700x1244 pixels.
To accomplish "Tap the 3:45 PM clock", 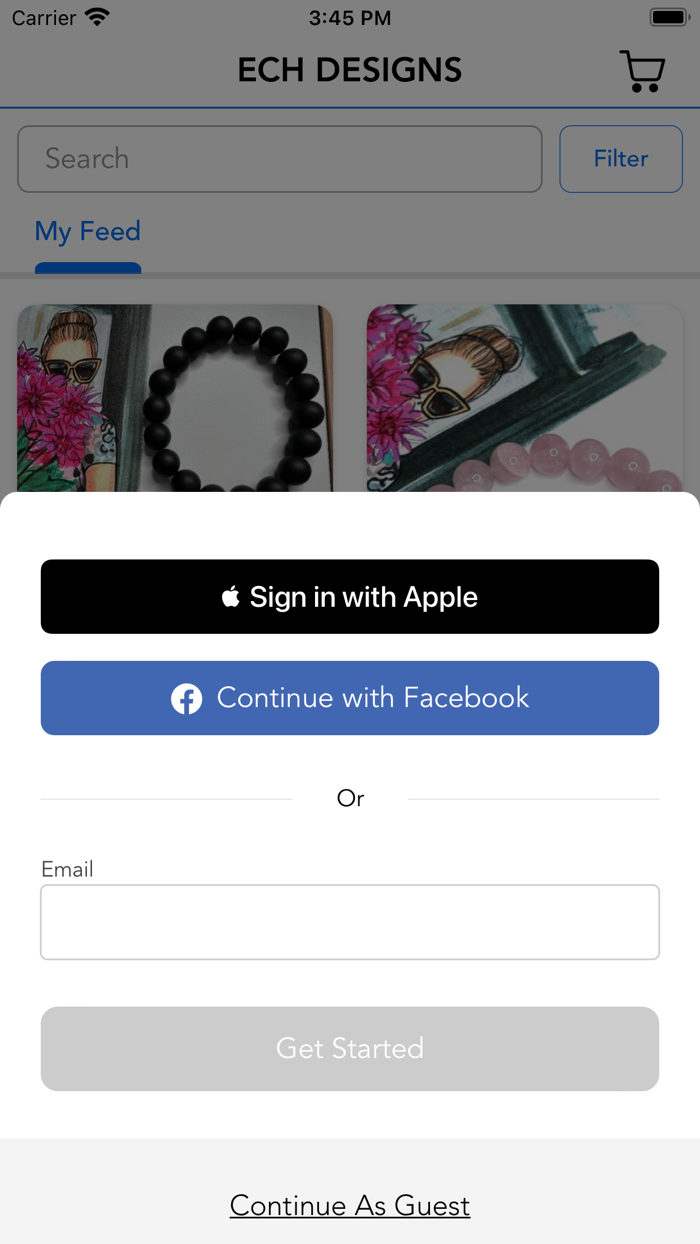I will [350, 18].
